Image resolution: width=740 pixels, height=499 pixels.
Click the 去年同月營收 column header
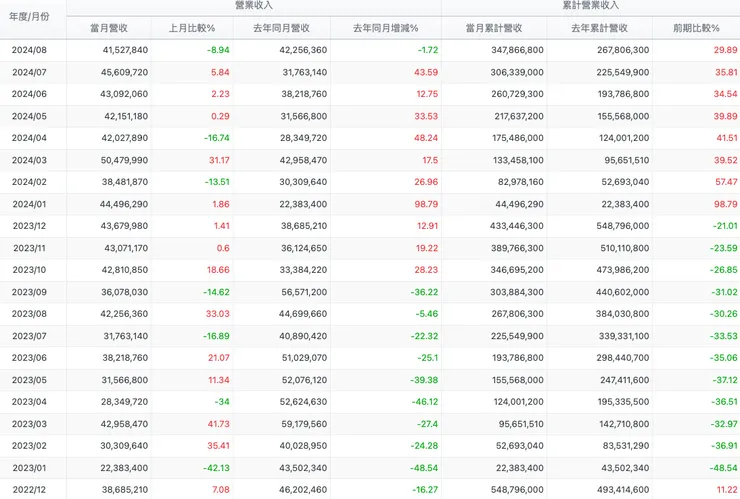[x=282, y=28]
